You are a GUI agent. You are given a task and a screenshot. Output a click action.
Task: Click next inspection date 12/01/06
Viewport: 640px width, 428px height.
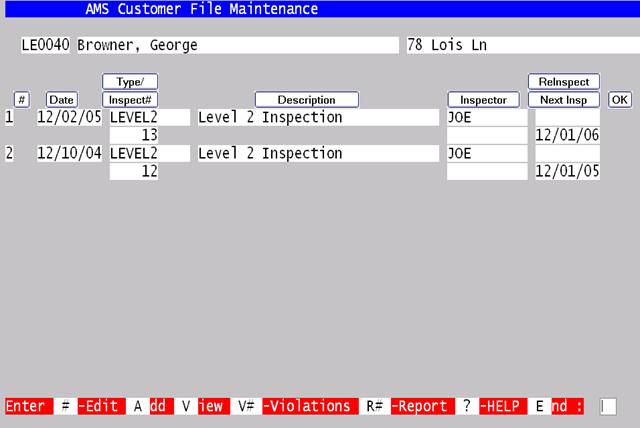[x=566, y=135]
